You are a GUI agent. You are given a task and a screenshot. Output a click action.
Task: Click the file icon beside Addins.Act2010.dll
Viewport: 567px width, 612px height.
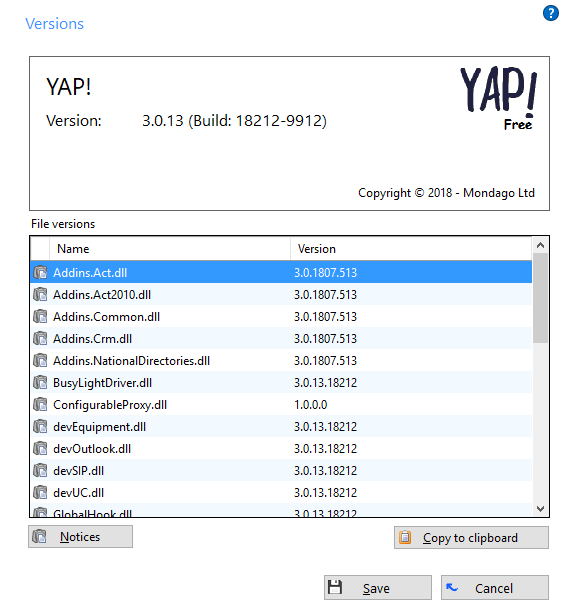pos(40,294)
